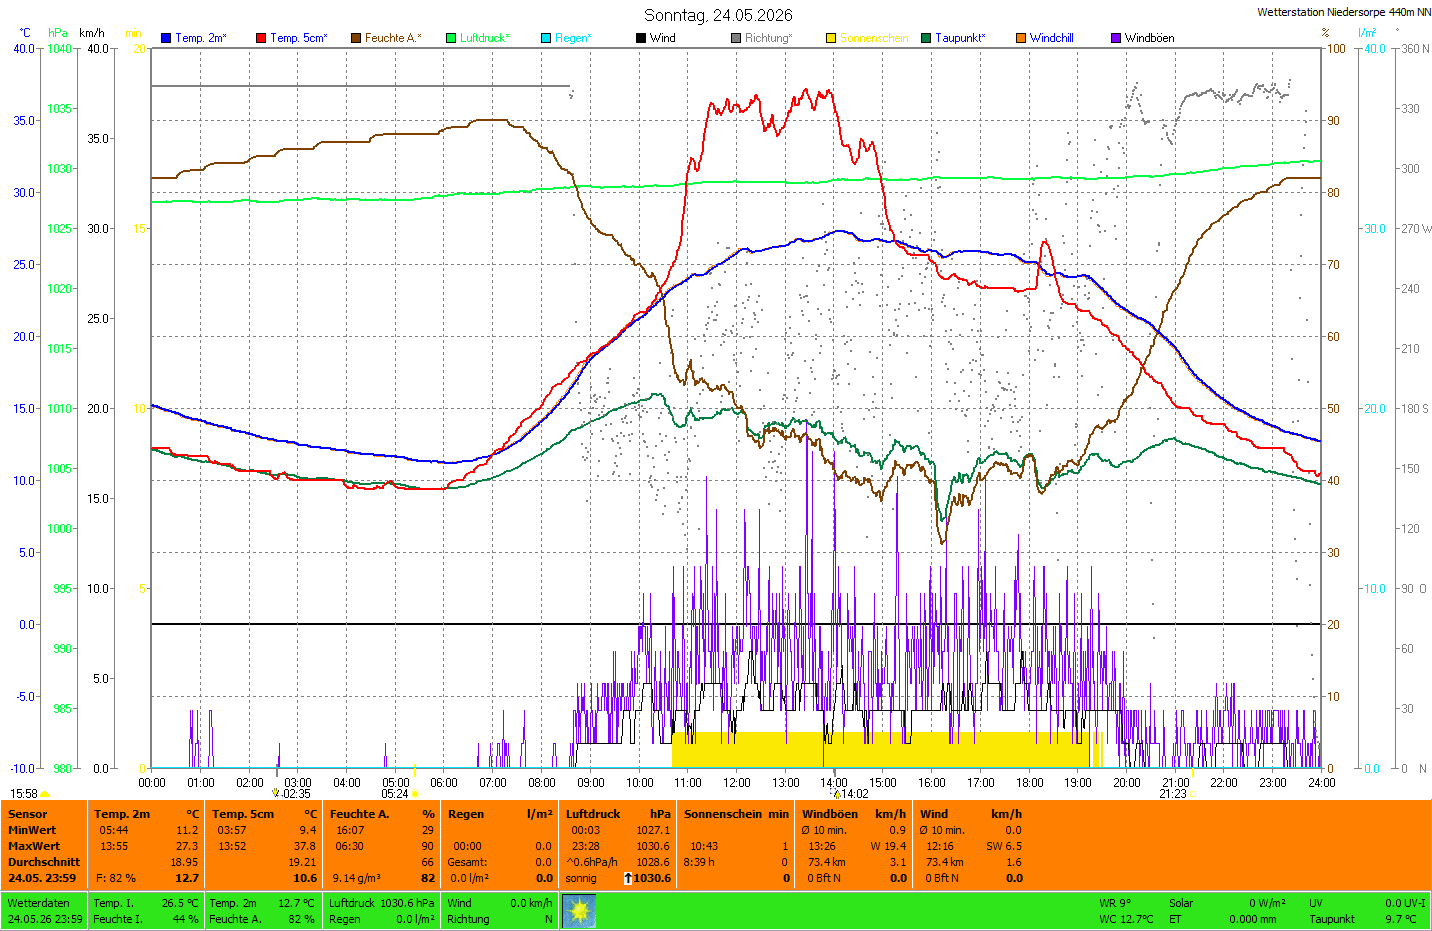This screenshot has width=1432, height=931.
Task: Click the Wetterstation Niedersorpe 440m NN label
Action: click(x=1343, y=13)
